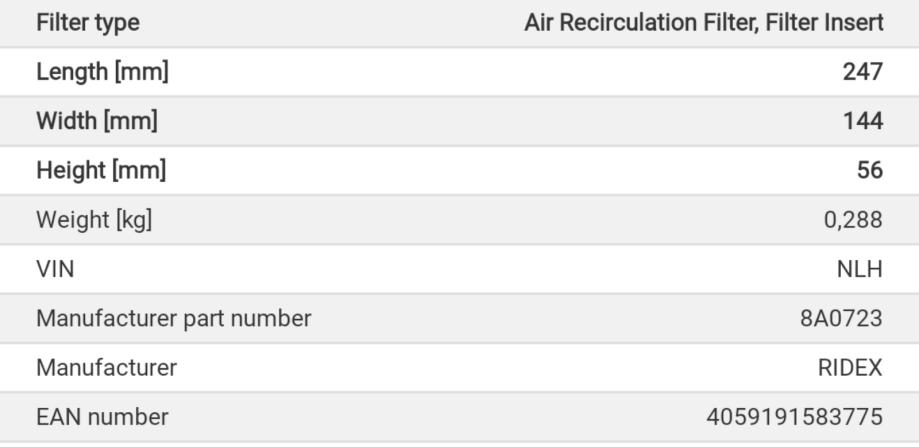919x447 pixels.
Task: Click the height value 56
Action: click(x=870, y=170)
